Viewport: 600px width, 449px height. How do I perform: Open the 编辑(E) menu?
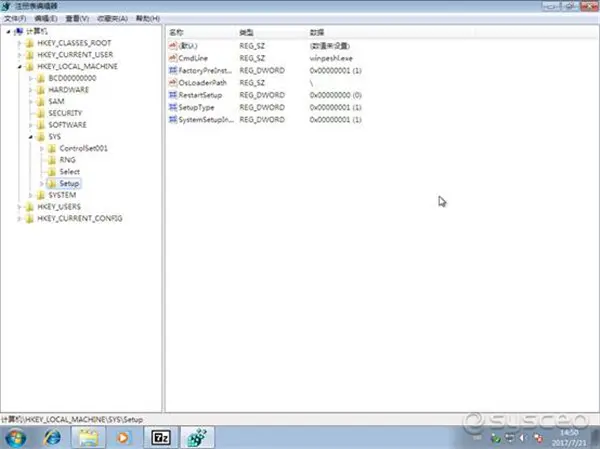(x=46, y=18)
